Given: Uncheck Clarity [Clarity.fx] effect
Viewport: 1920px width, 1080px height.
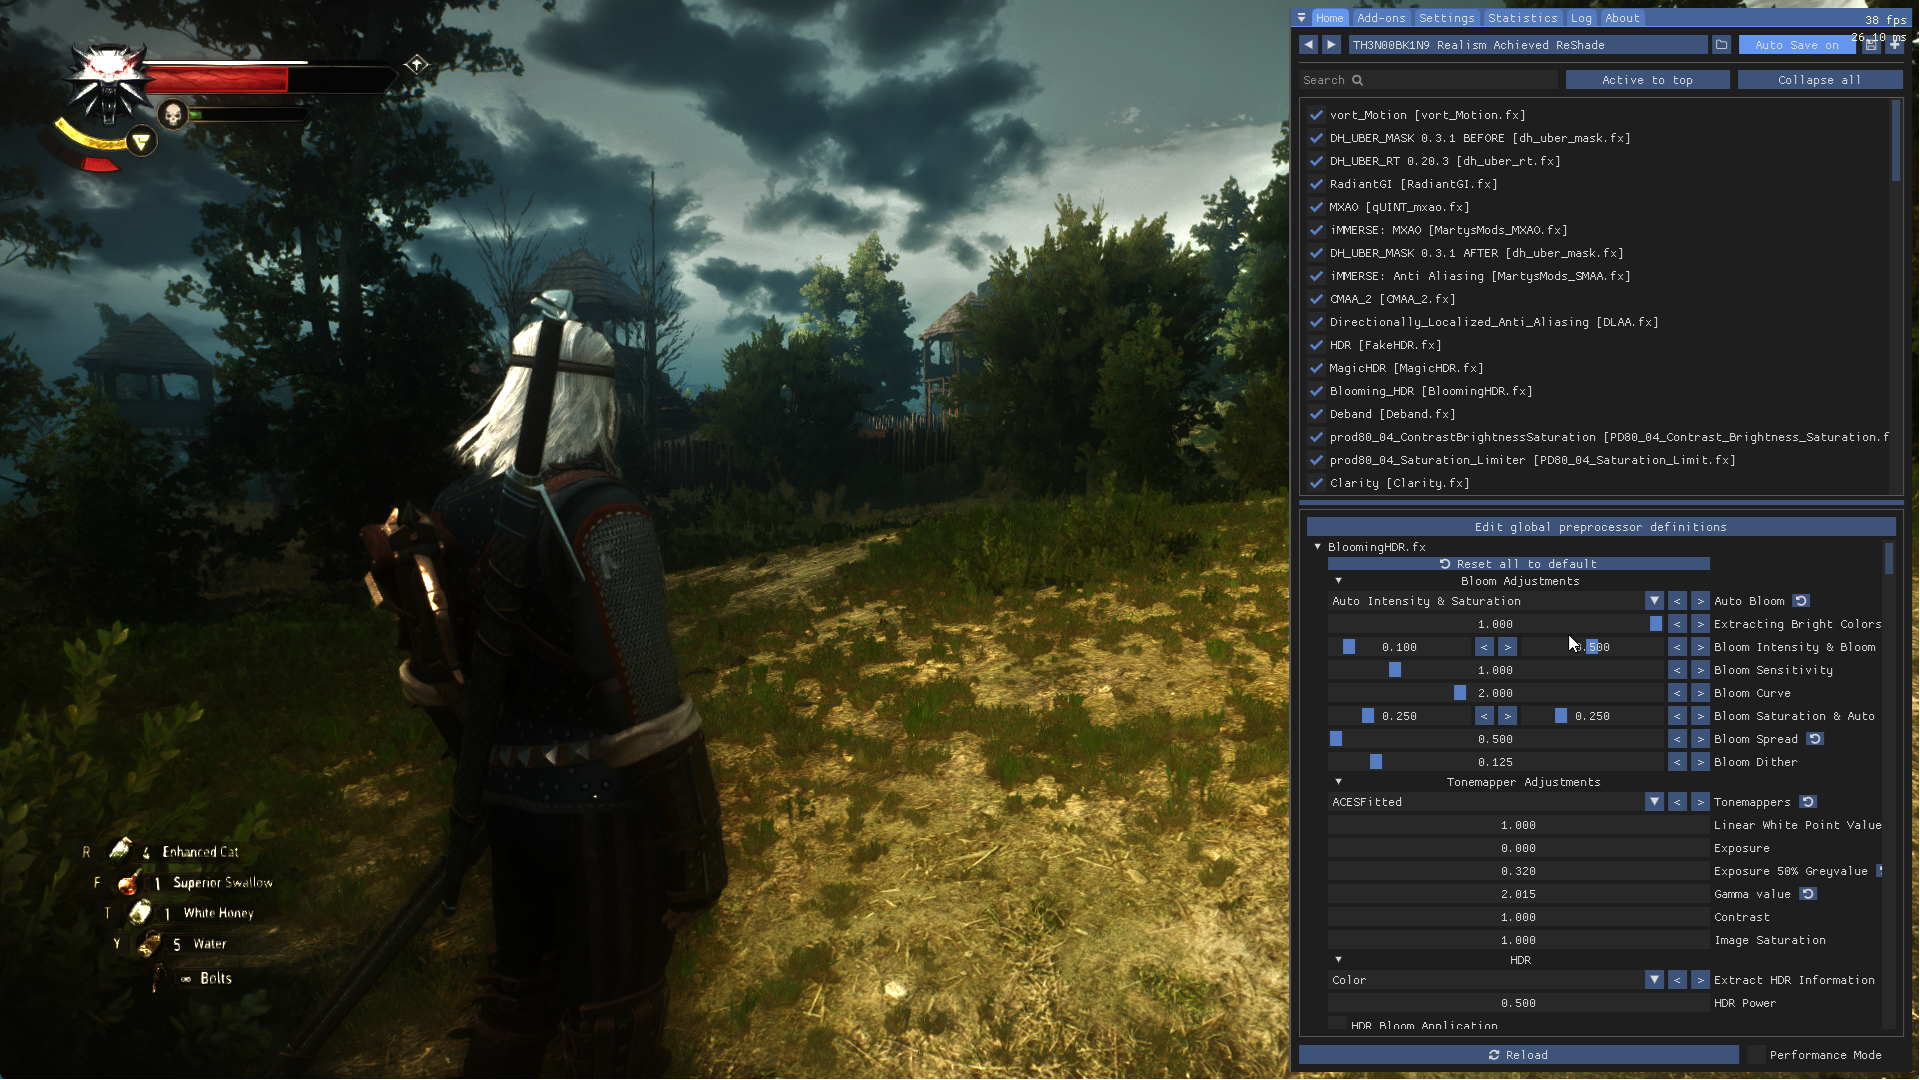Looking at the screenshot, I should [1316, 483].
